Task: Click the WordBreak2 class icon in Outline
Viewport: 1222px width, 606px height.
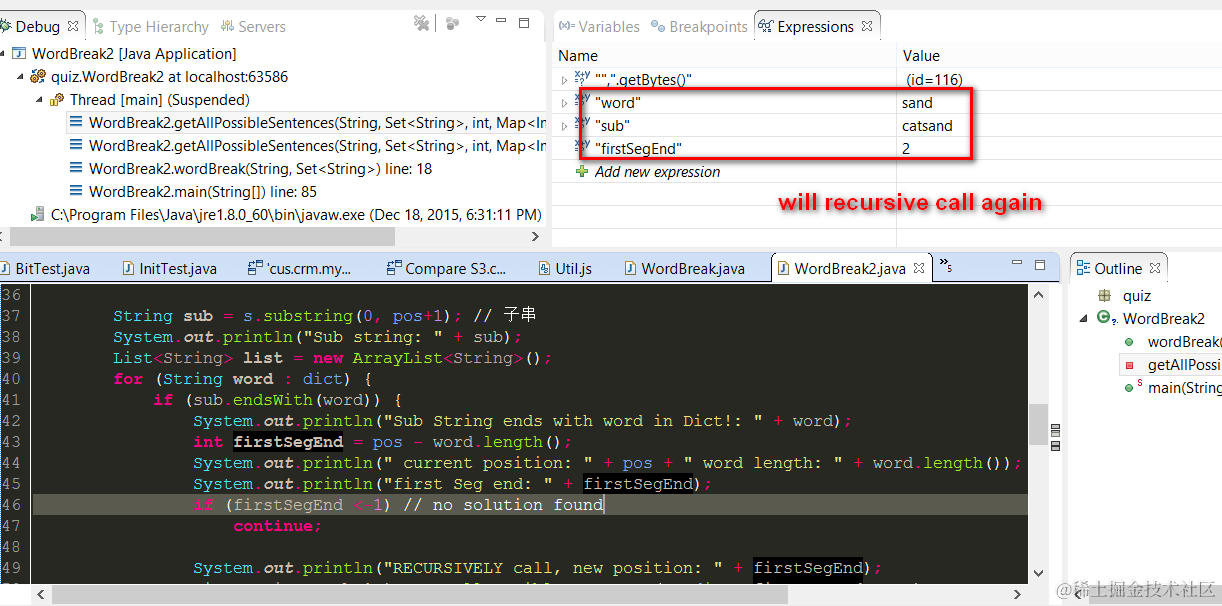Action: tap(1105, 318)
